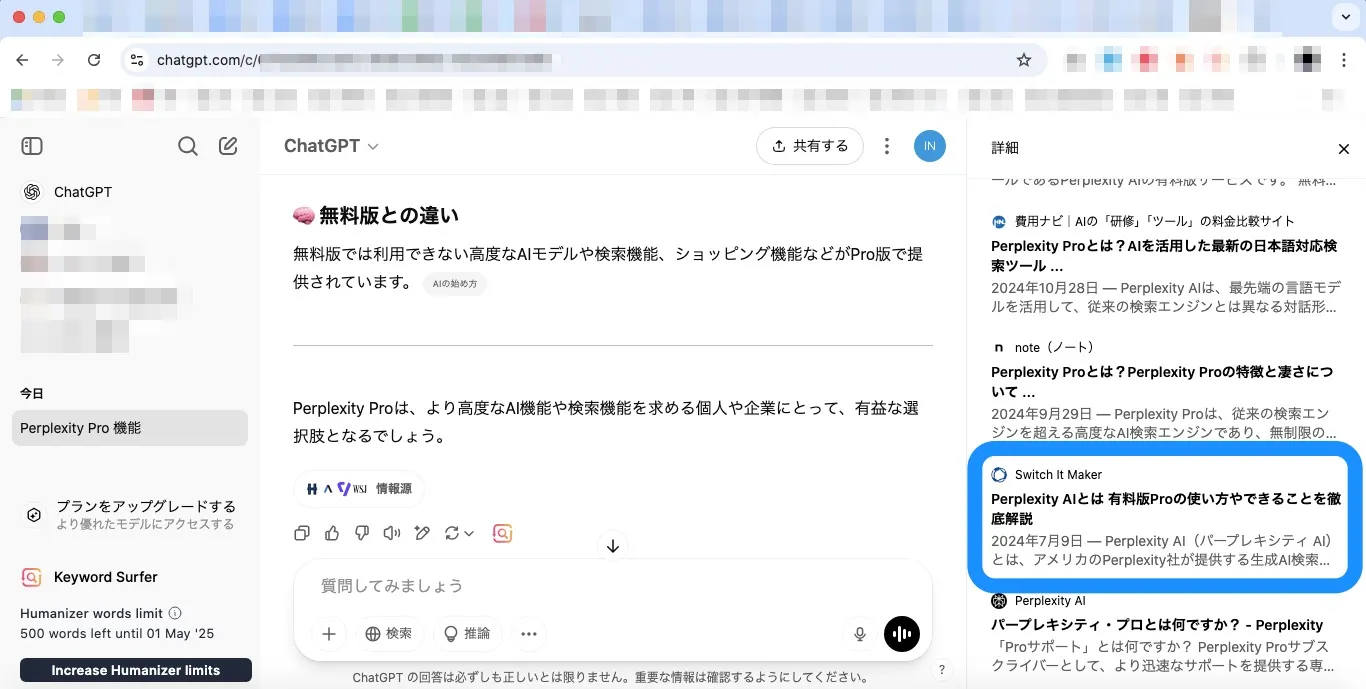
Task: Play the response aloud with the speaker icon
Action: [x=392, y=533]
